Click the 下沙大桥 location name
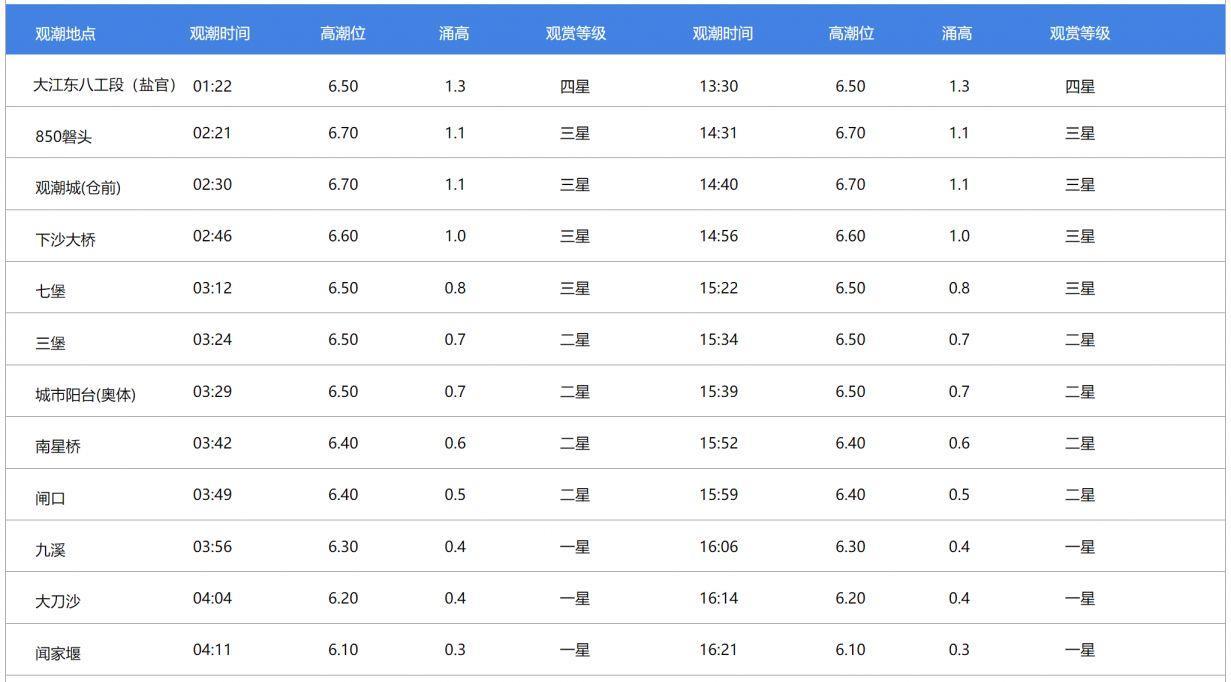1231x682 pixels. tap(65, 240)
